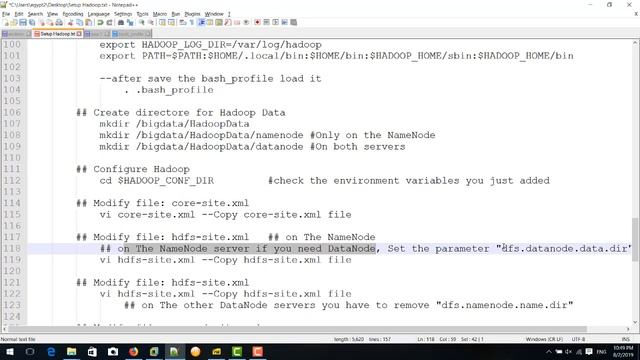The height and width of the screenshot is (360, 640).
Task: Open the Run menu
Action: (x=176, y=14)
